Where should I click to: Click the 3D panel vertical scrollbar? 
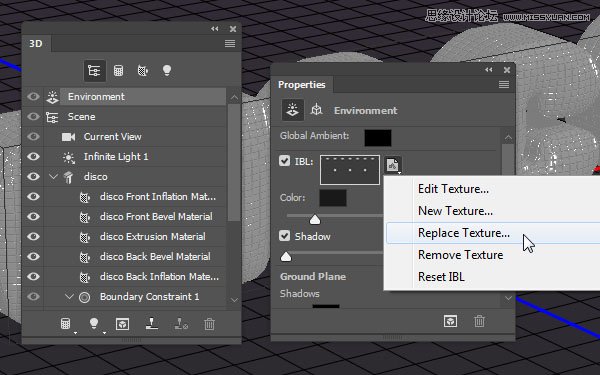point(234,163)
